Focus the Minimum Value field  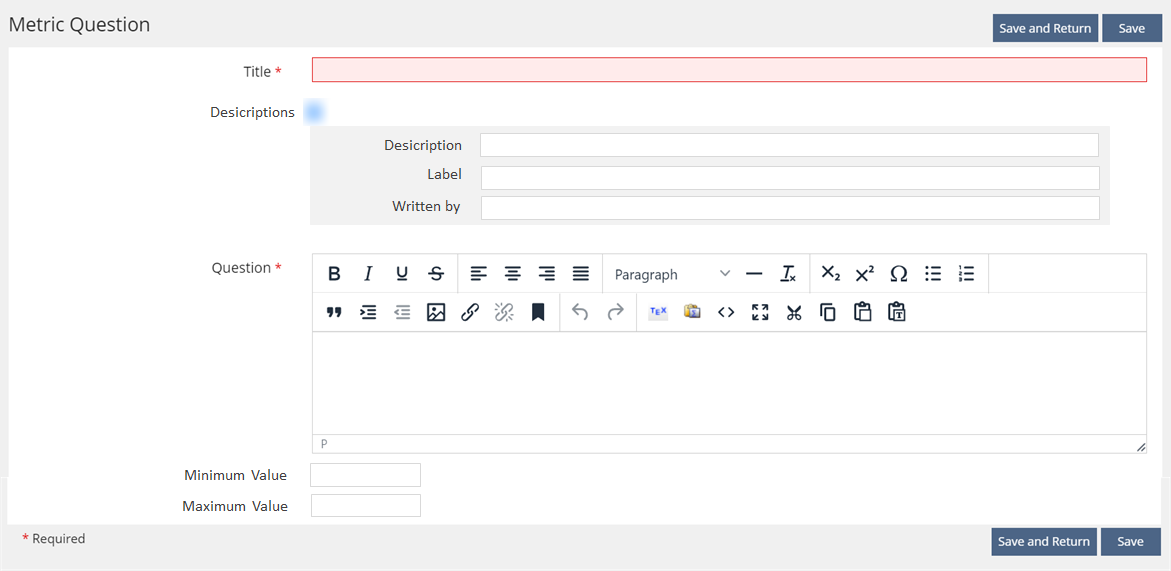(x=365, y=475)
